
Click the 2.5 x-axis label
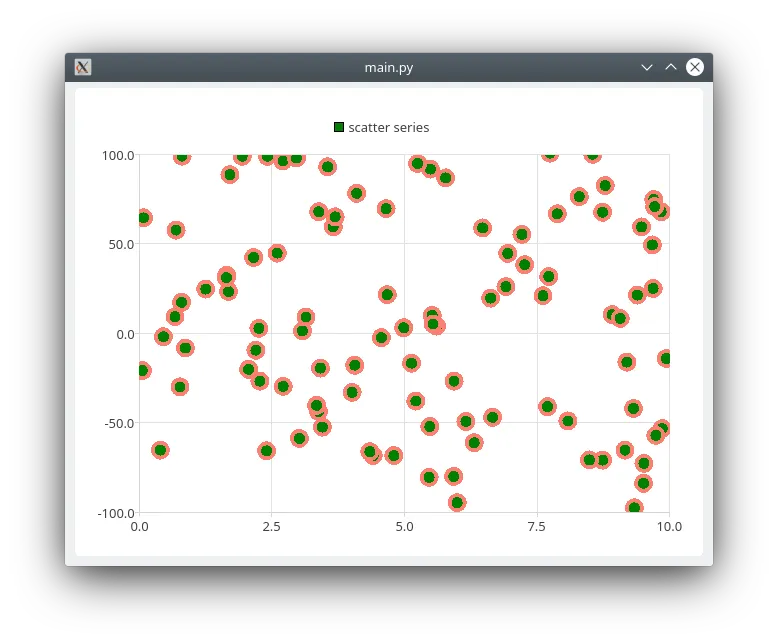pyautogui.click(x=271, y=526)
